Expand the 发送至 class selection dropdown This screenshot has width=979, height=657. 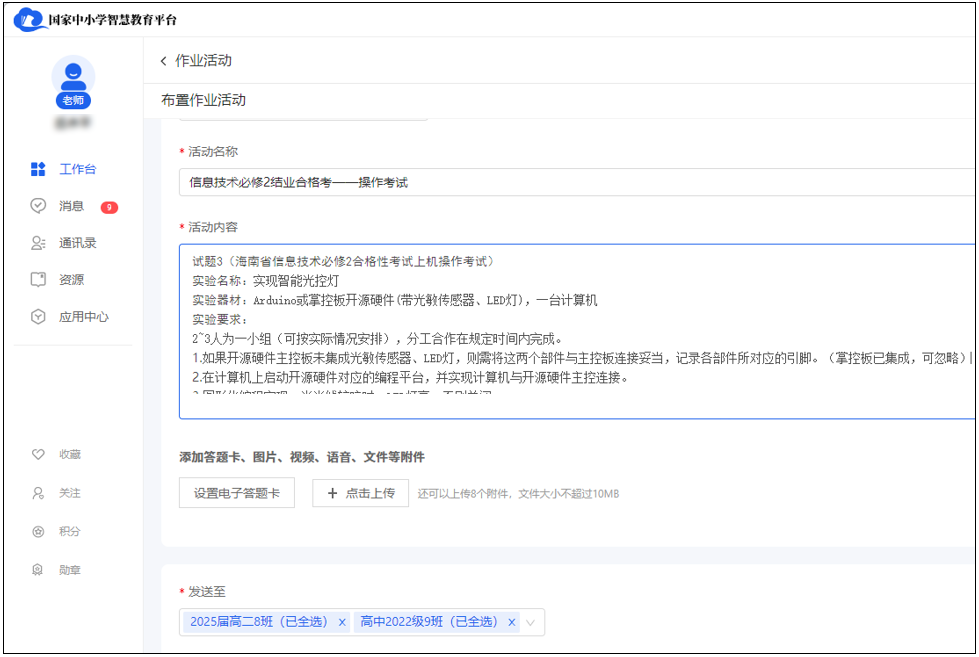[x=528, y=622]
